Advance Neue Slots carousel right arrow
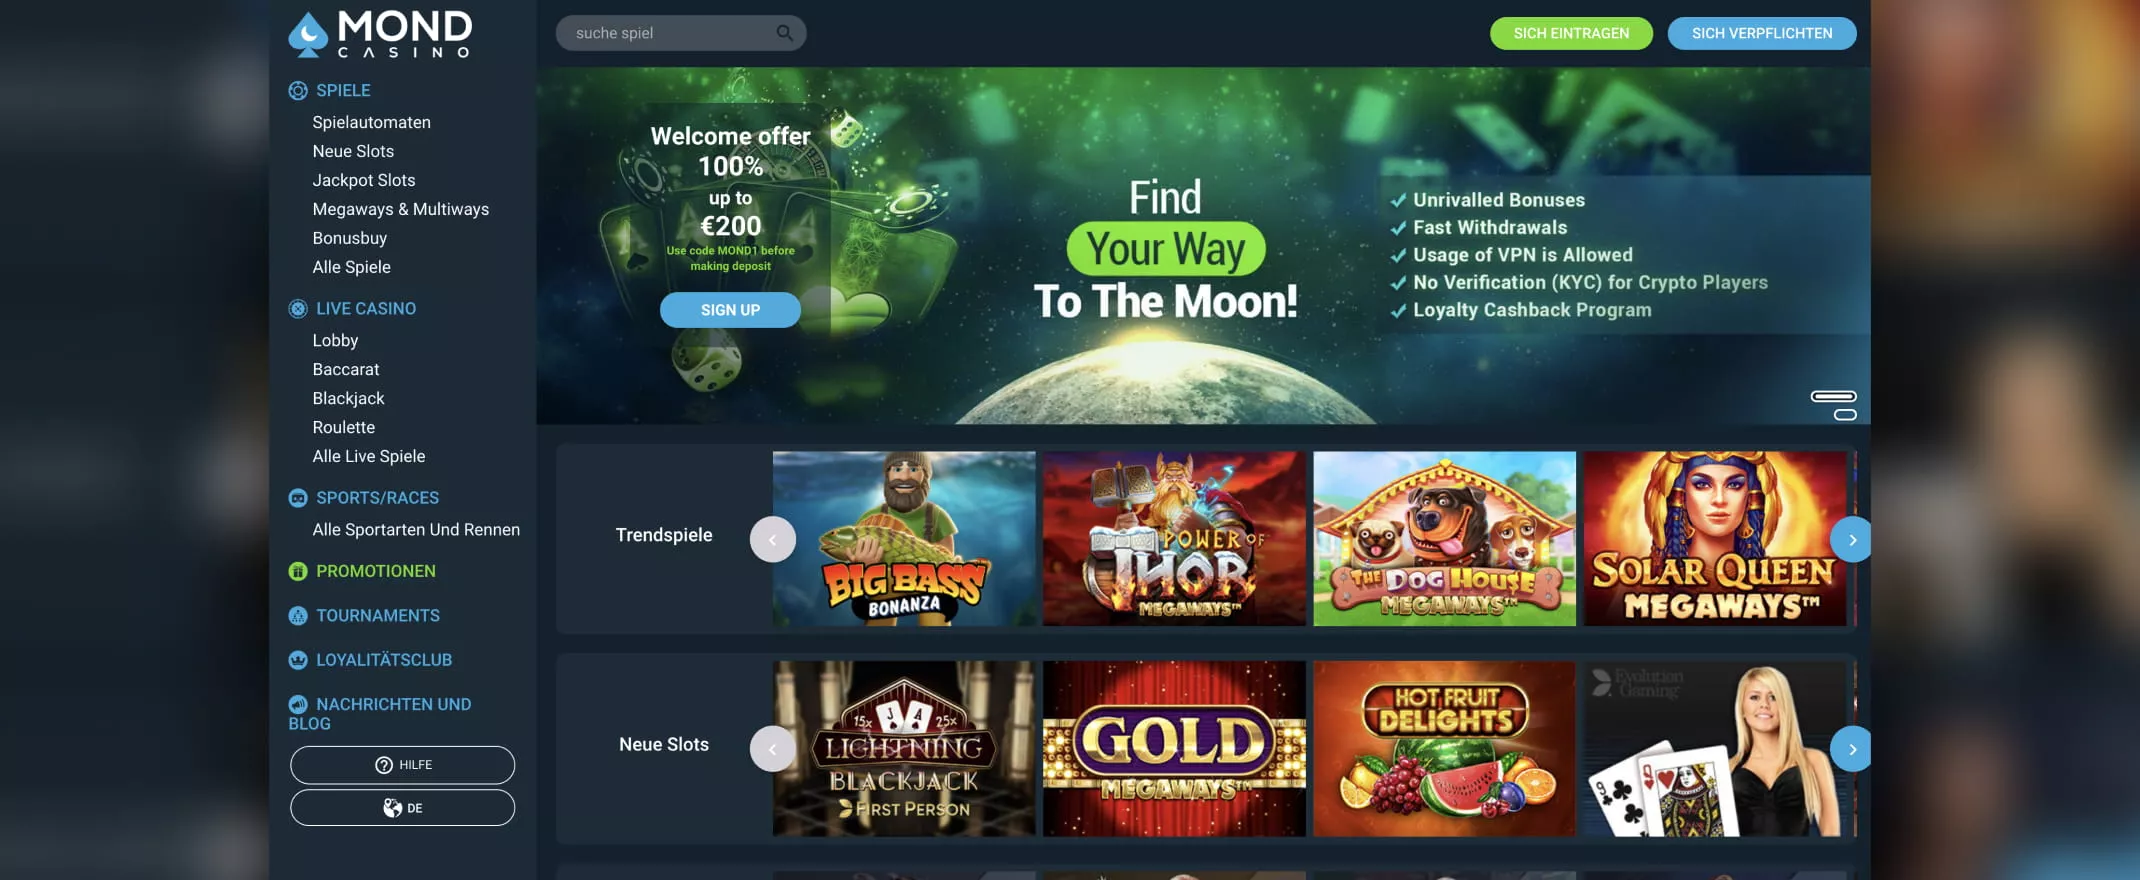Viewport: 2140px width, 880px height. 1852,749
